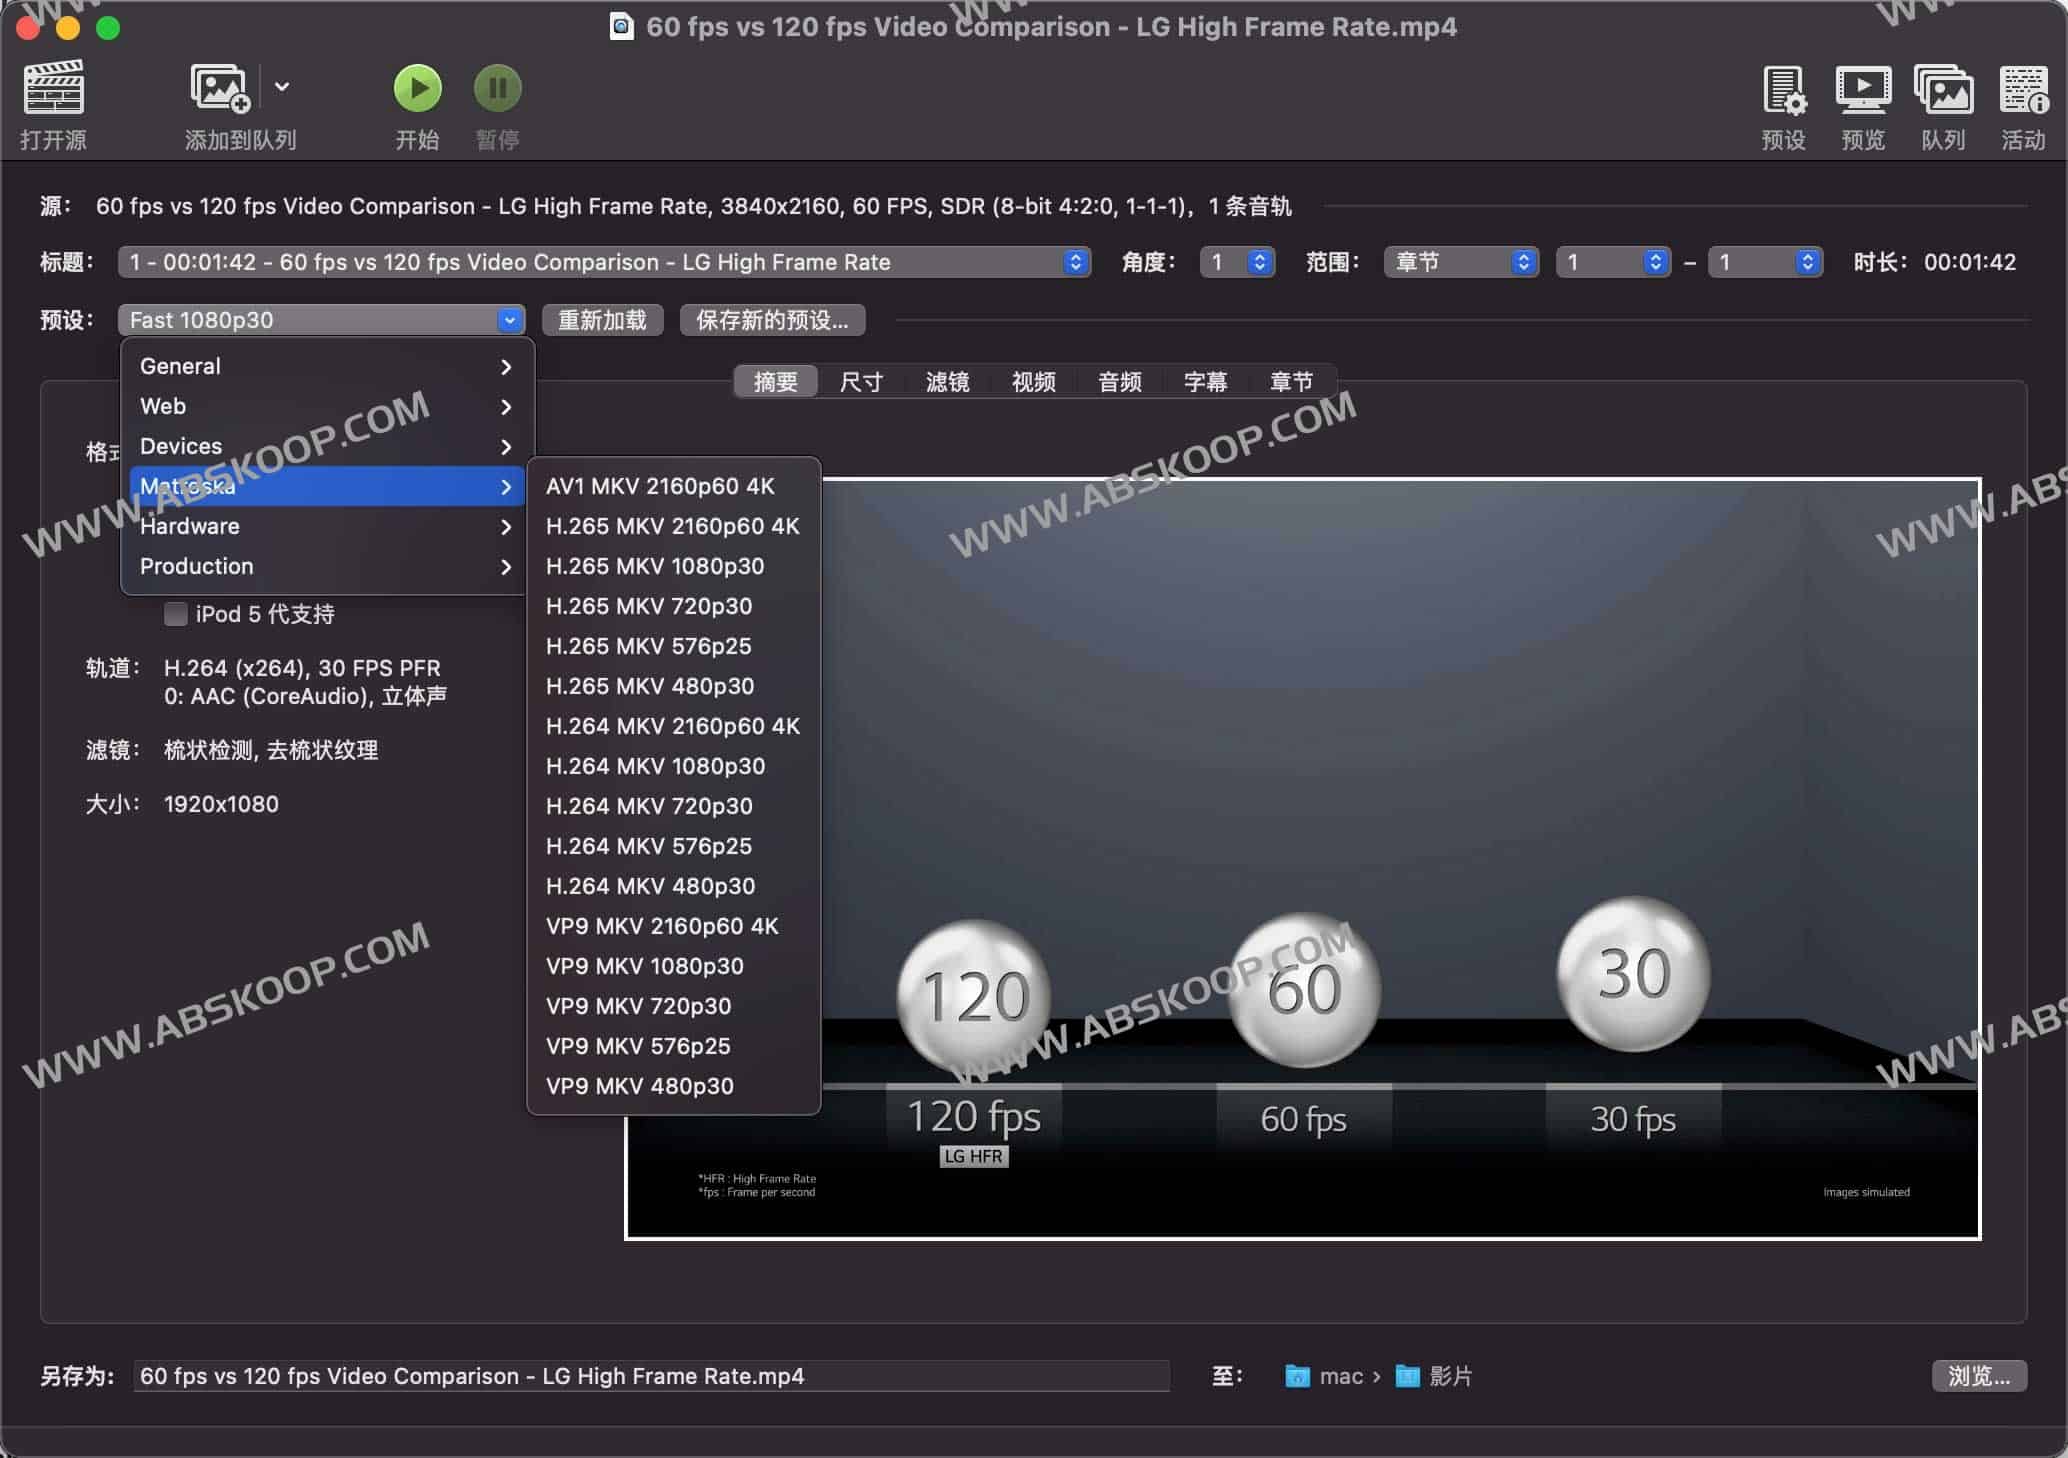Expand the General submenu

322,364
